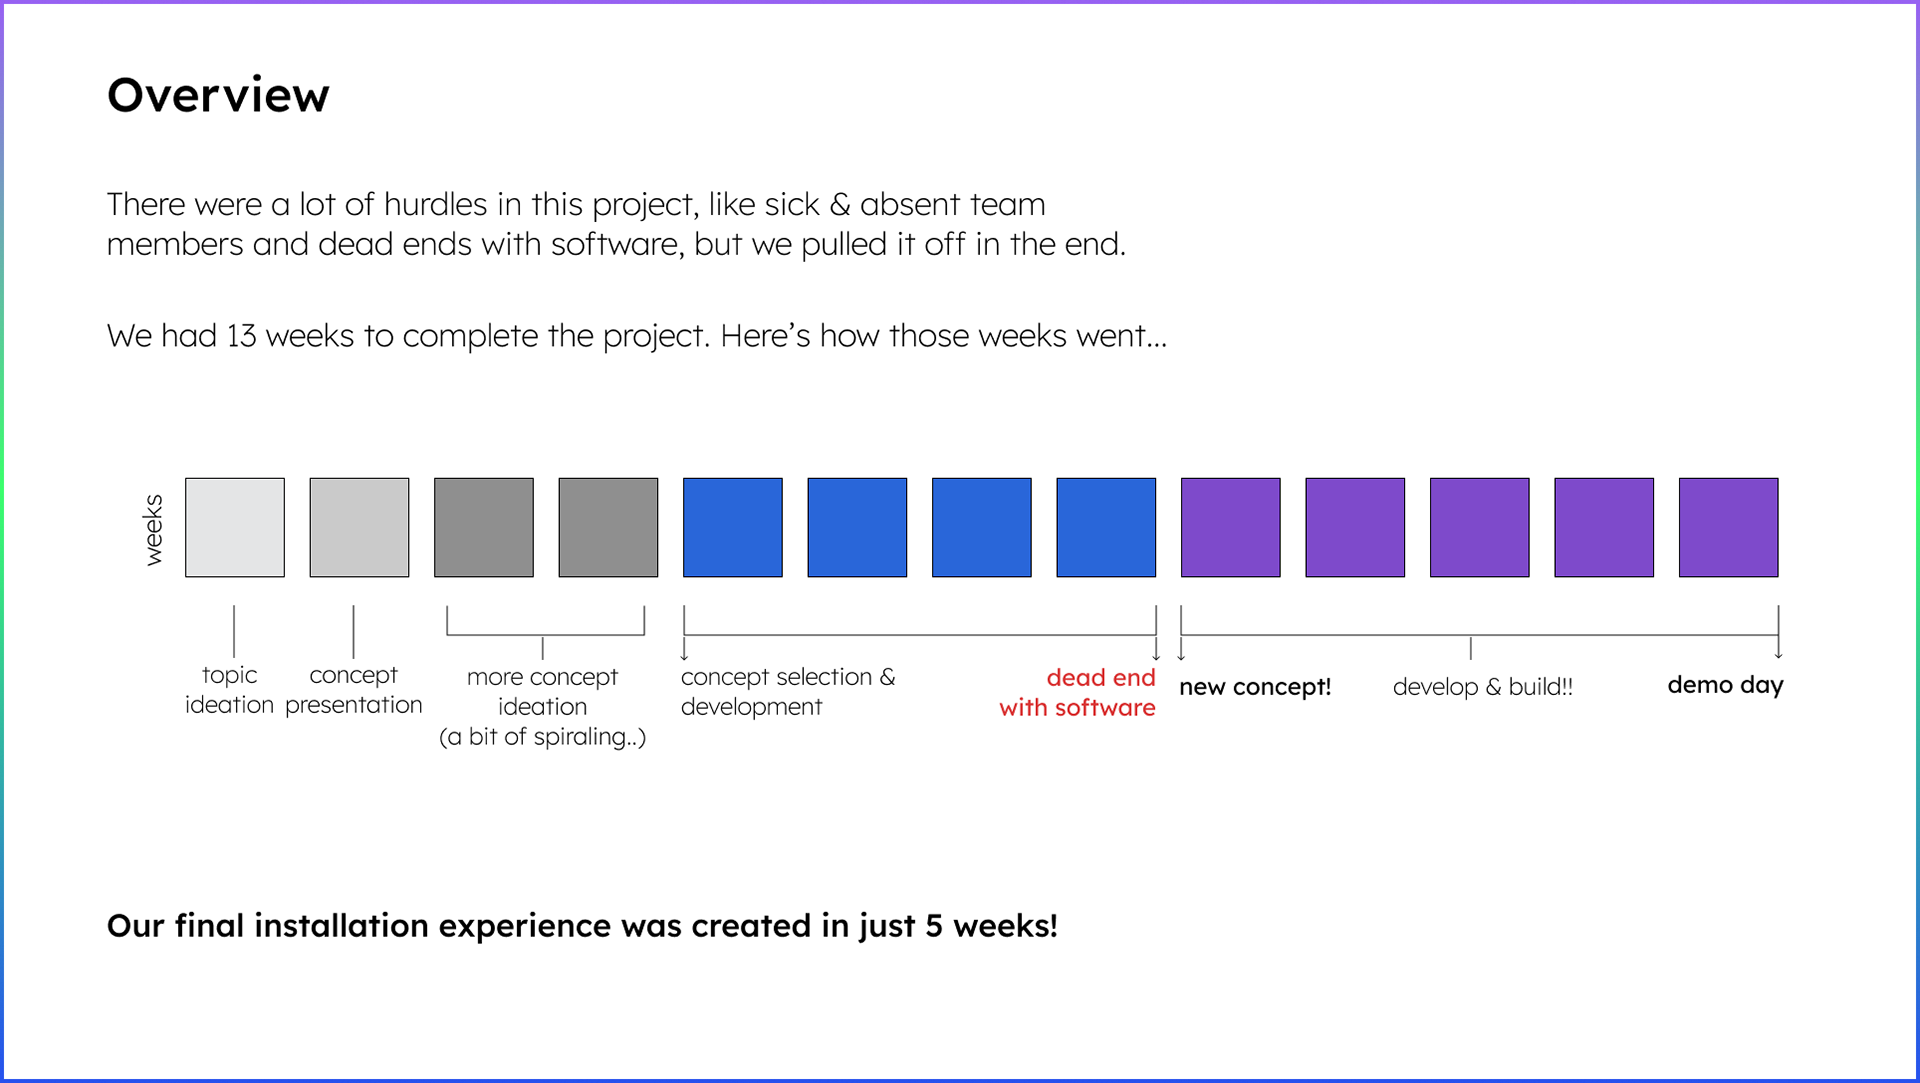Select the first purple week square
The height and width of the screenshot is (1083, 1920).
tap(1231, 527)
